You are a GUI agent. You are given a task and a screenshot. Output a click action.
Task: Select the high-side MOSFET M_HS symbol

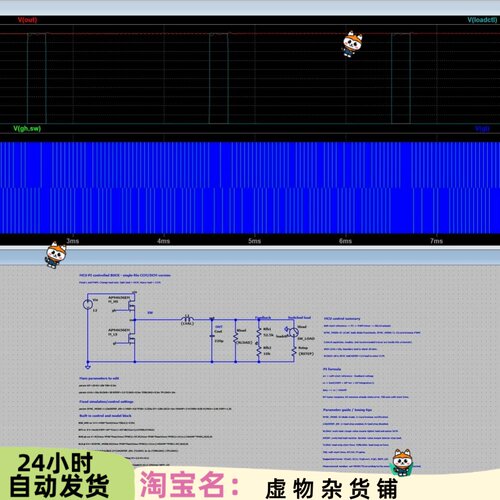131,305
